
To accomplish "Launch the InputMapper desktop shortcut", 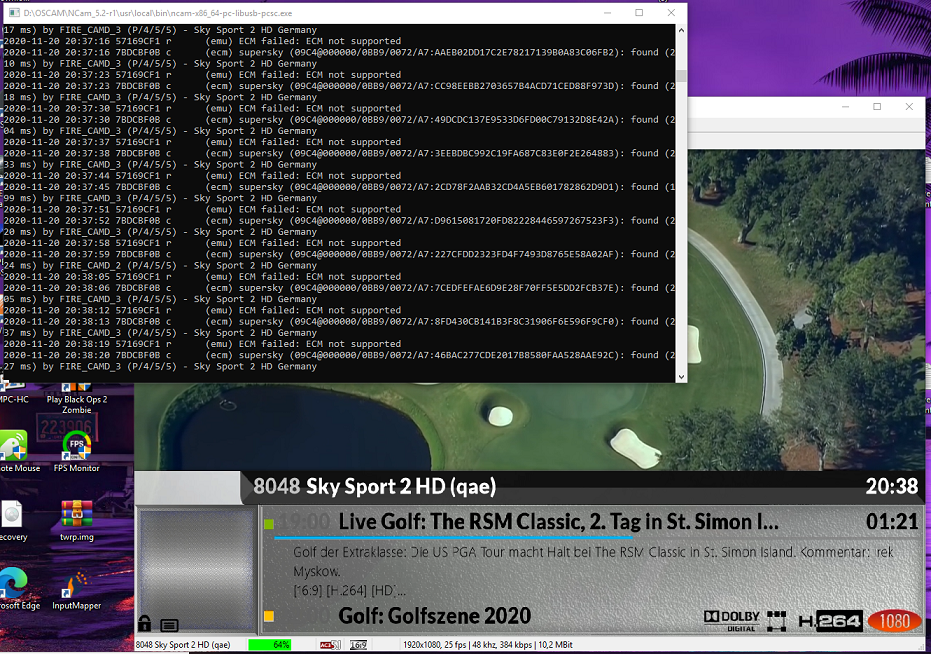I will click(x=77, y=589).
